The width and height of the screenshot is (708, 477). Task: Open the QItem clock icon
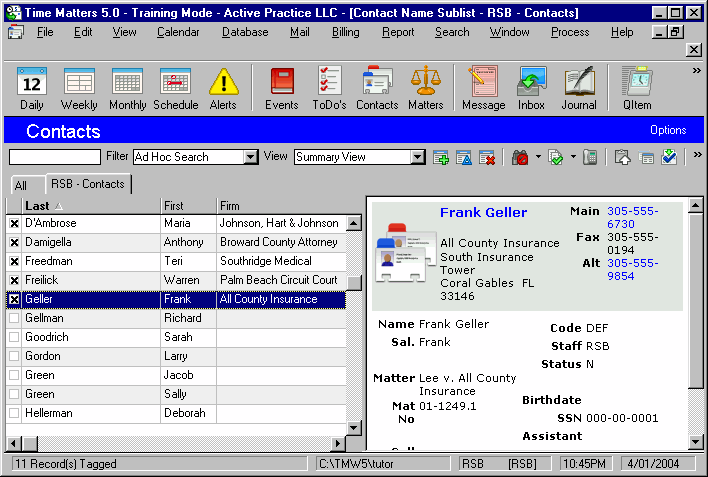tap(637, 89)
